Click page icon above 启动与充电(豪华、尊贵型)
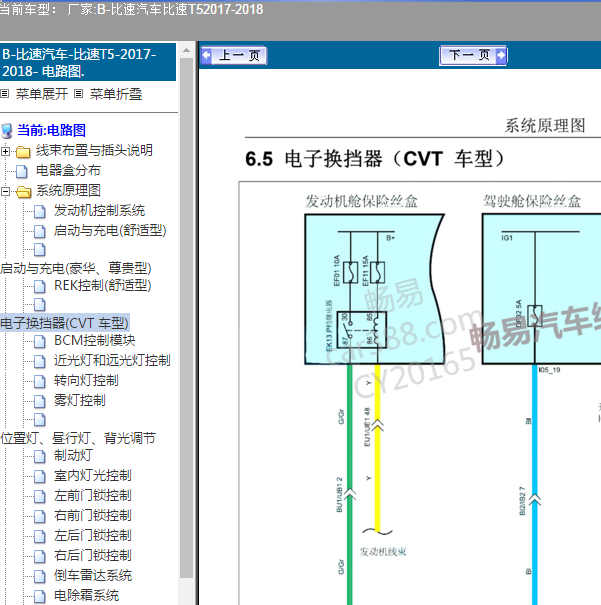The width and height of the screenshot is (601, 605). click(39, 250)
